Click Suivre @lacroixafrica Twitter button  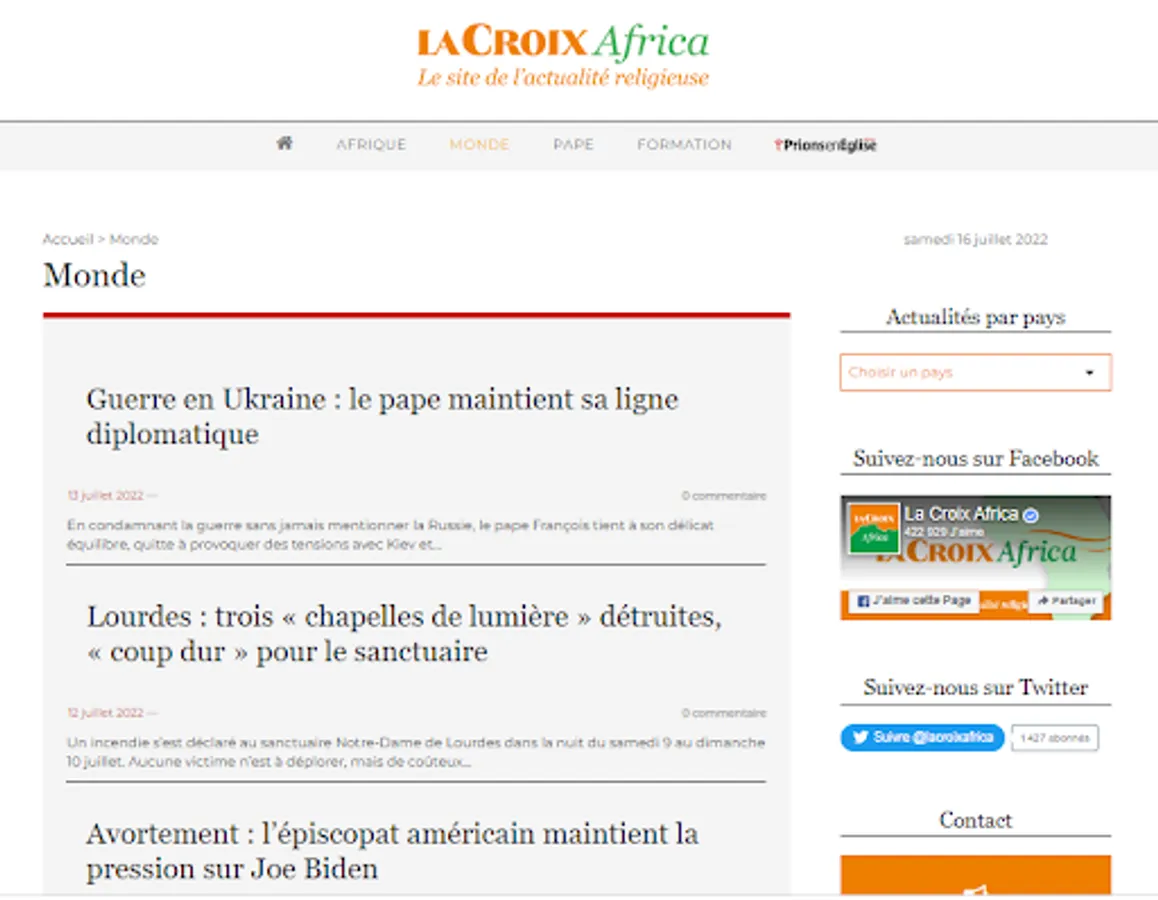(x=922, y=737)
